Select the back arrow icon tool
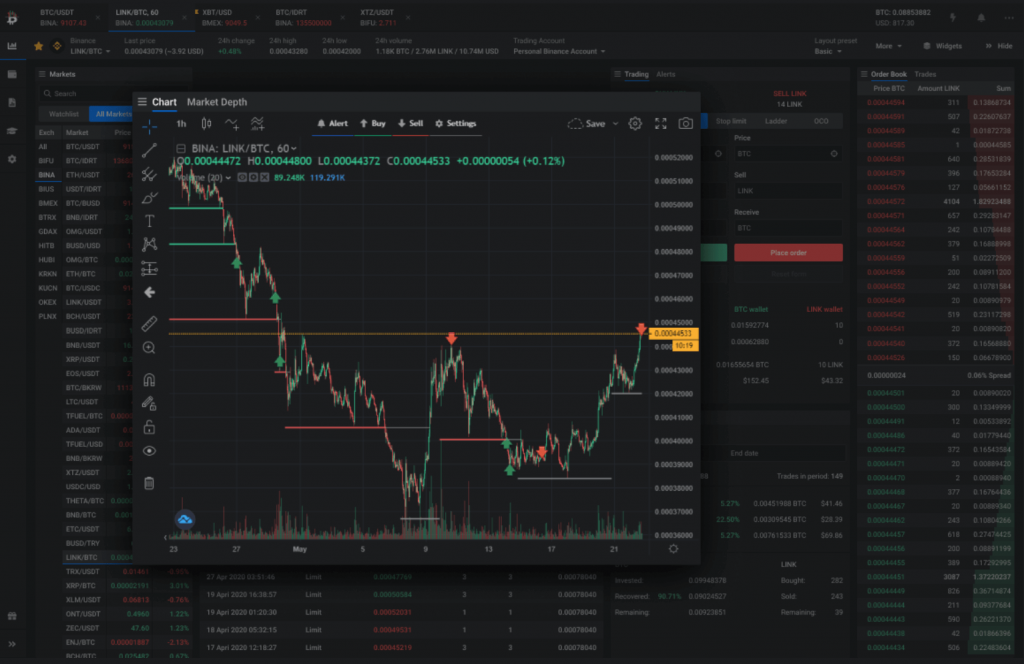This screenshot has width=1024, height=664. [x=150, y=292]
